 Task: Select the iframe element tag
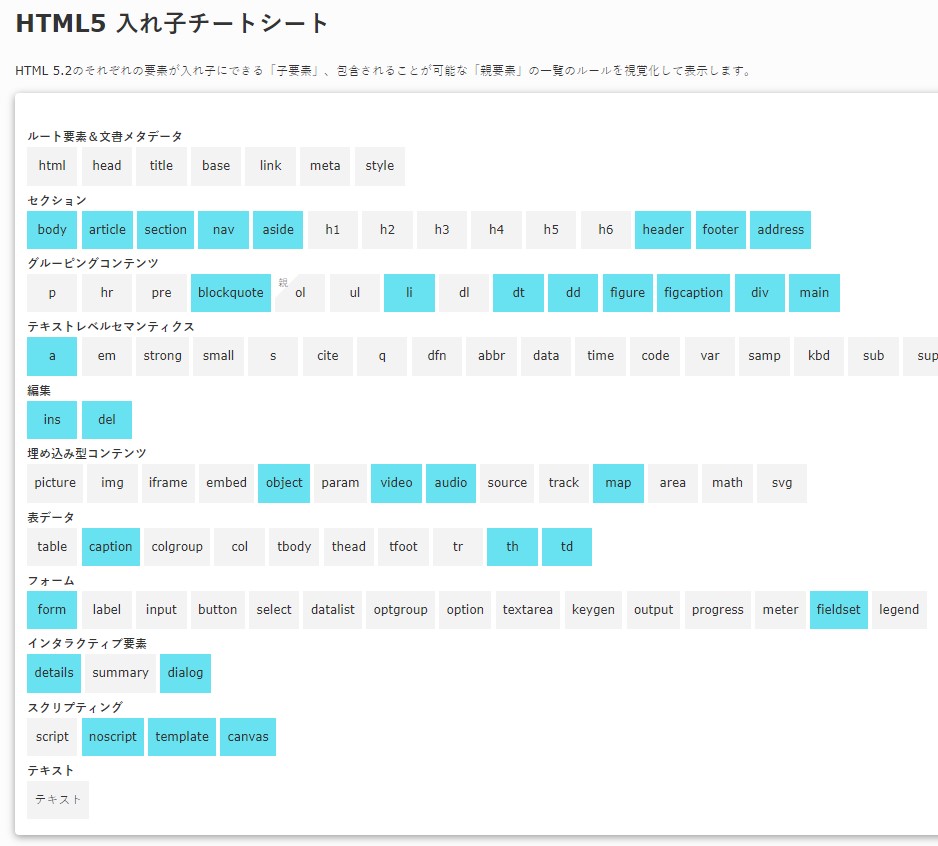tap(168, 483)
